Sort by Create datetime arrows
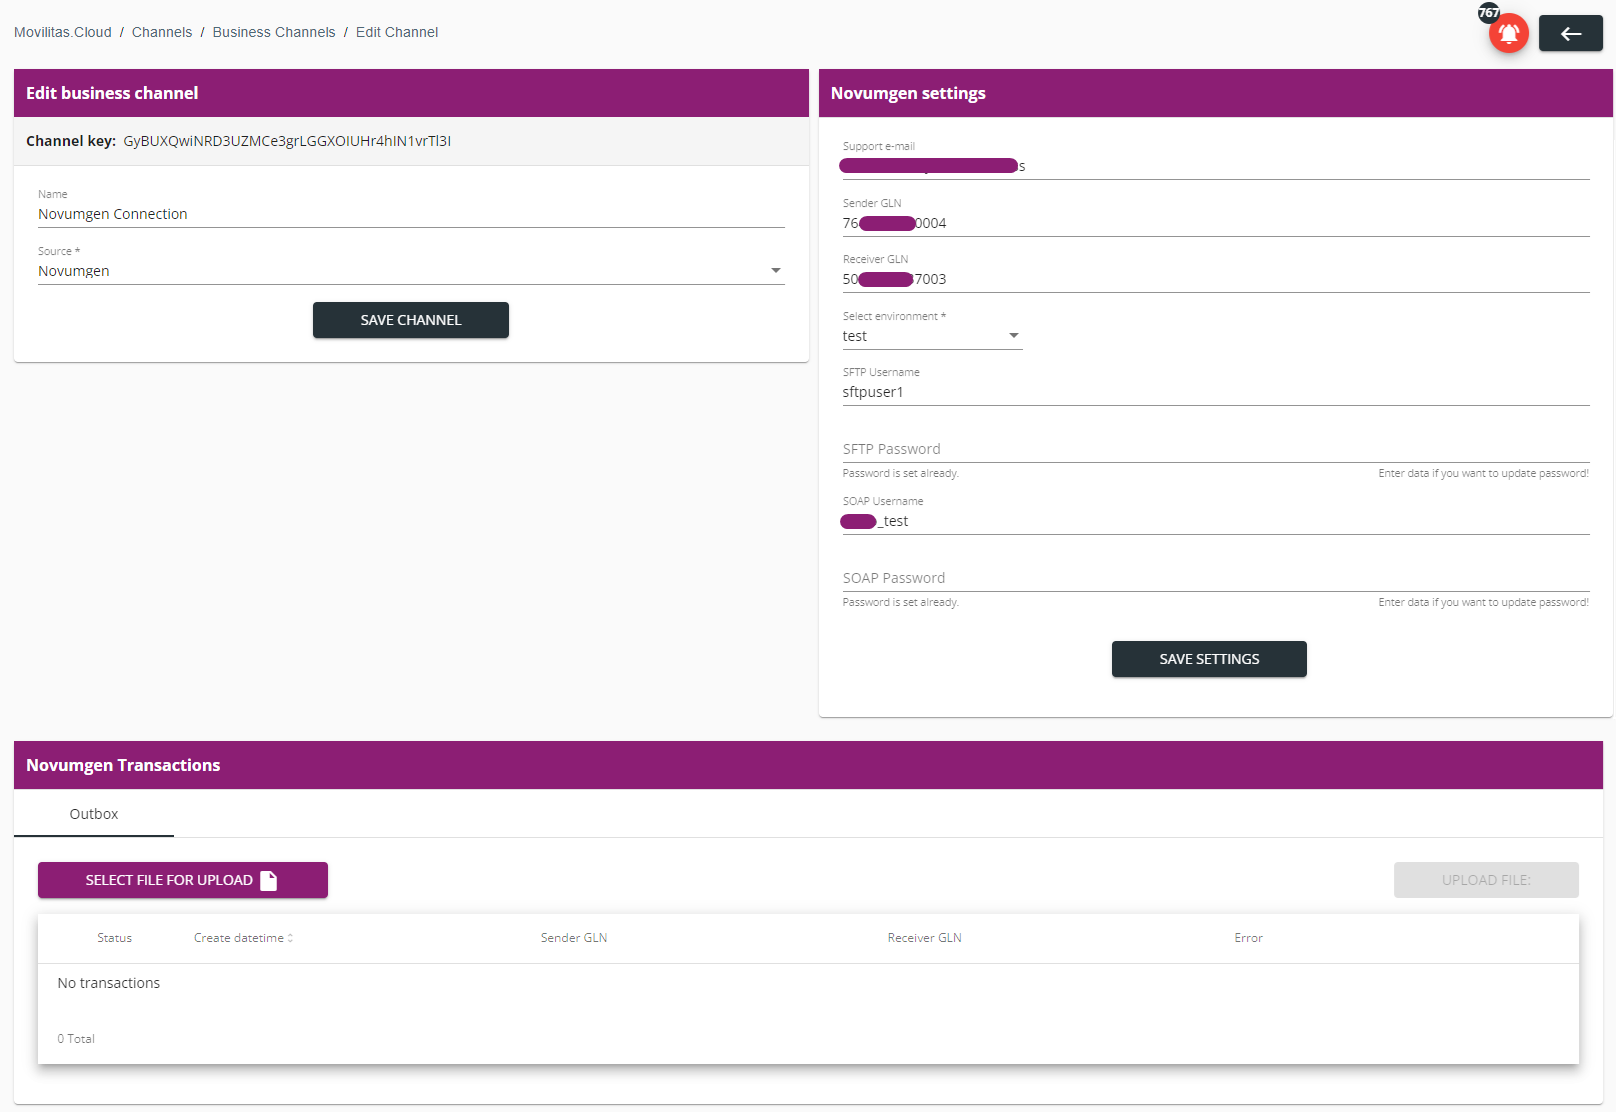Viewport: 1616px width, 1112px height. 290,938
